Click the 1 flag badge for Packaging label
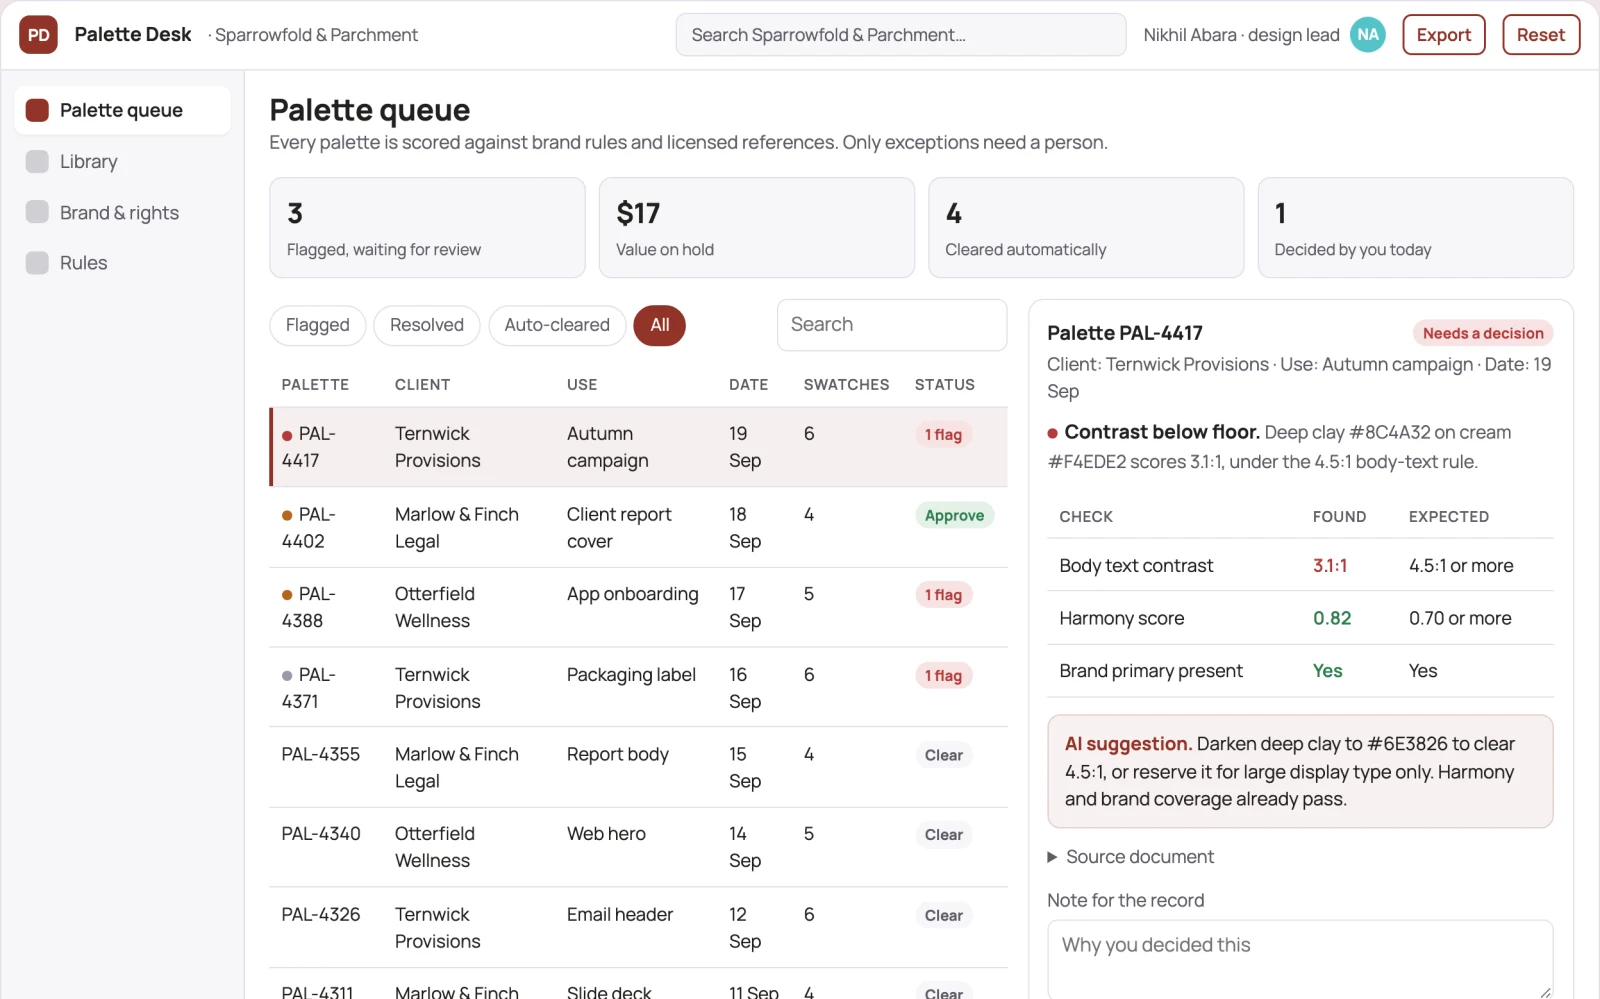Image resolution: width=1600 pixels, height=999 pixels. [x=943, y=676]
